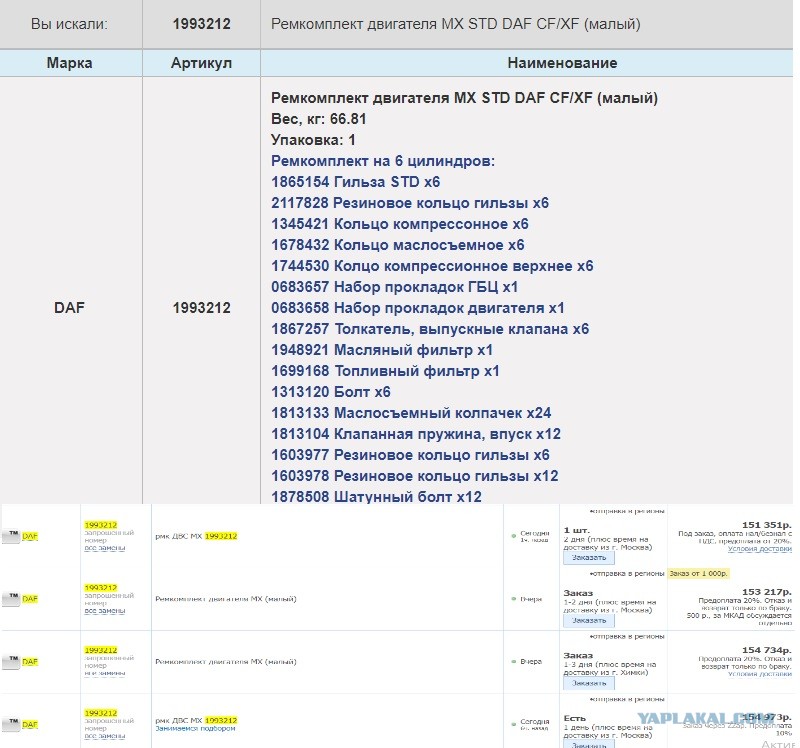This screenshot has width=800, height=748.
Task: Click the line '1313120 Болт x6'
Action: tap(331, 392)
